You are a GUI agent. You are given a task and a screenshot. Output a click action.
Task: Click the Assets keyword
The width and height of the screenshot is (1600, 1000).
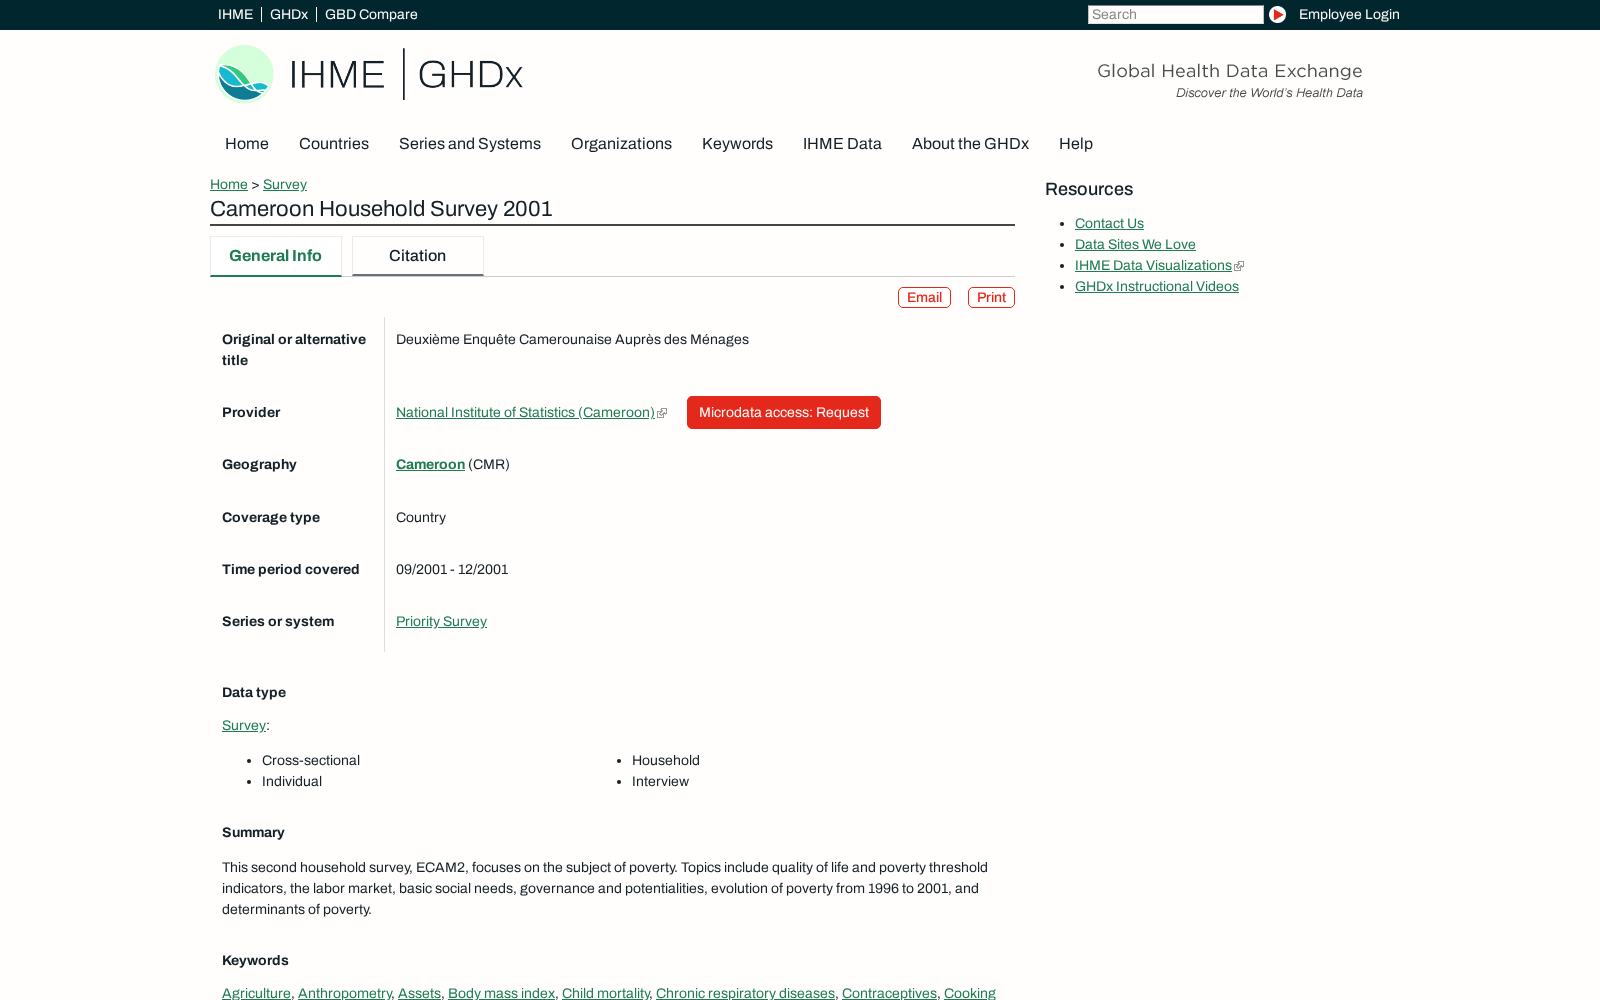point(419,993)
